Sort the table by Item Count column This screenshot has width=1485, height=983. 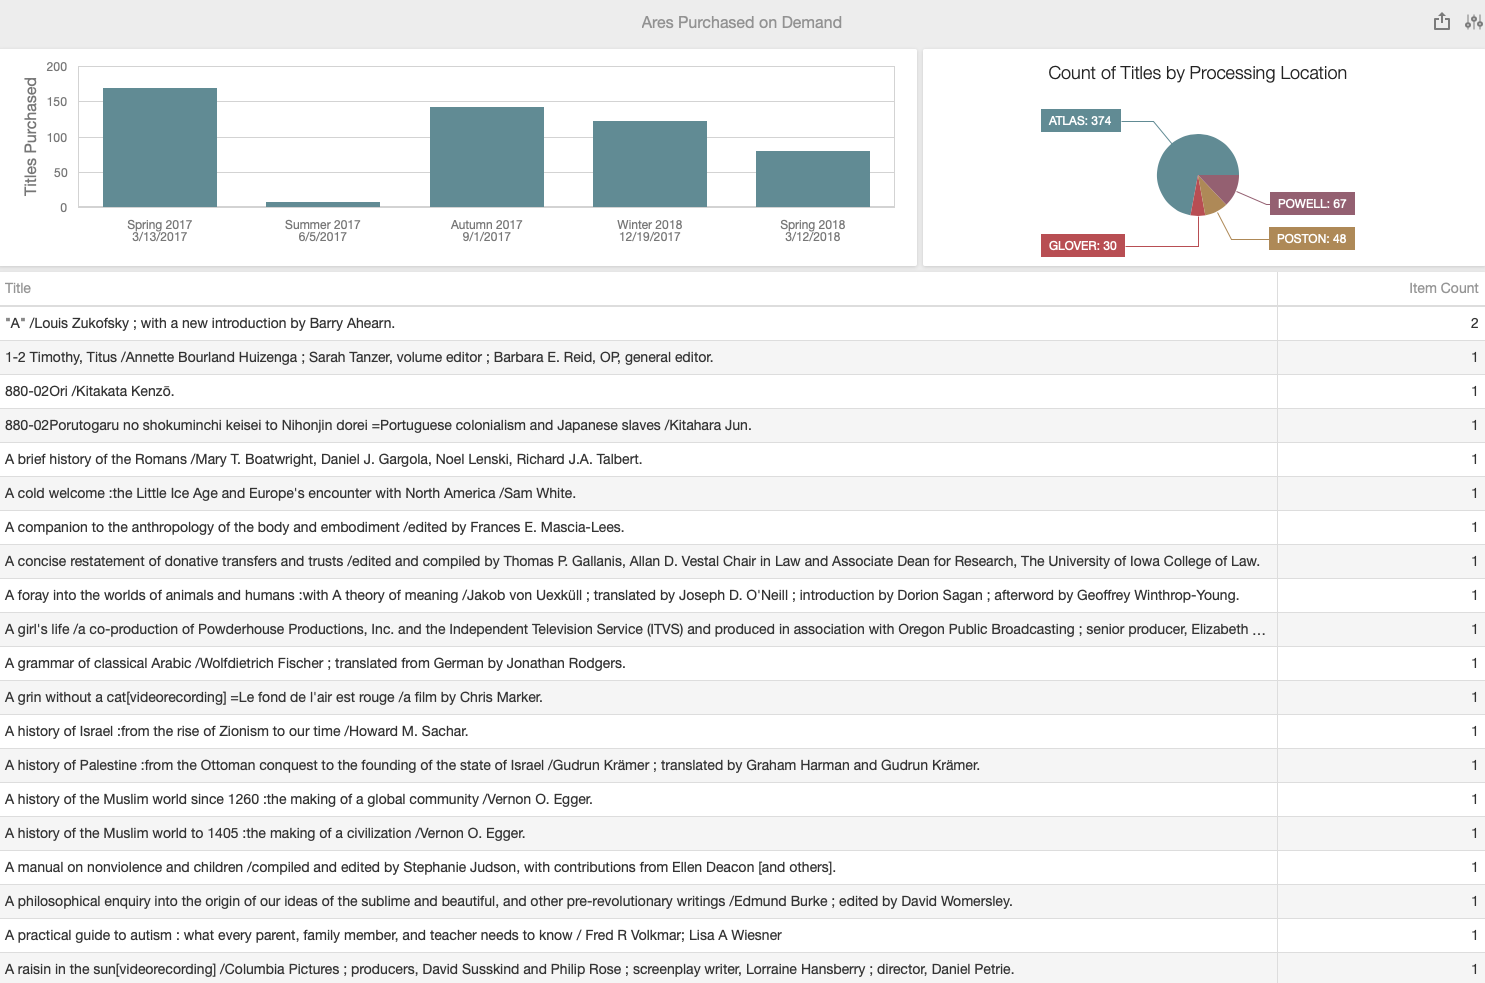click(x=1444, y=288)
